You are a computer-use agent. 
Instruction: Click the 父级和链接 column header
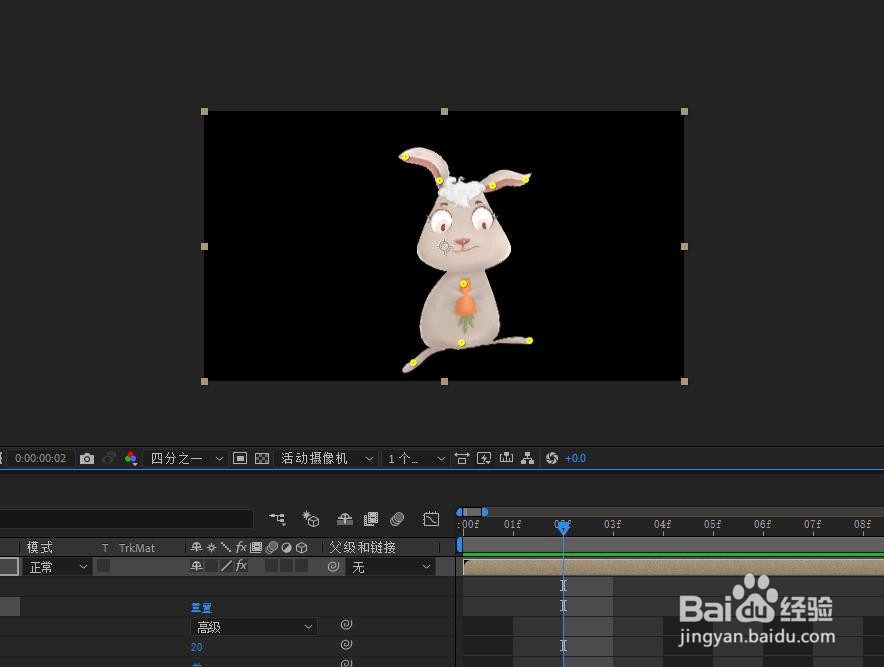coord(362,547)
